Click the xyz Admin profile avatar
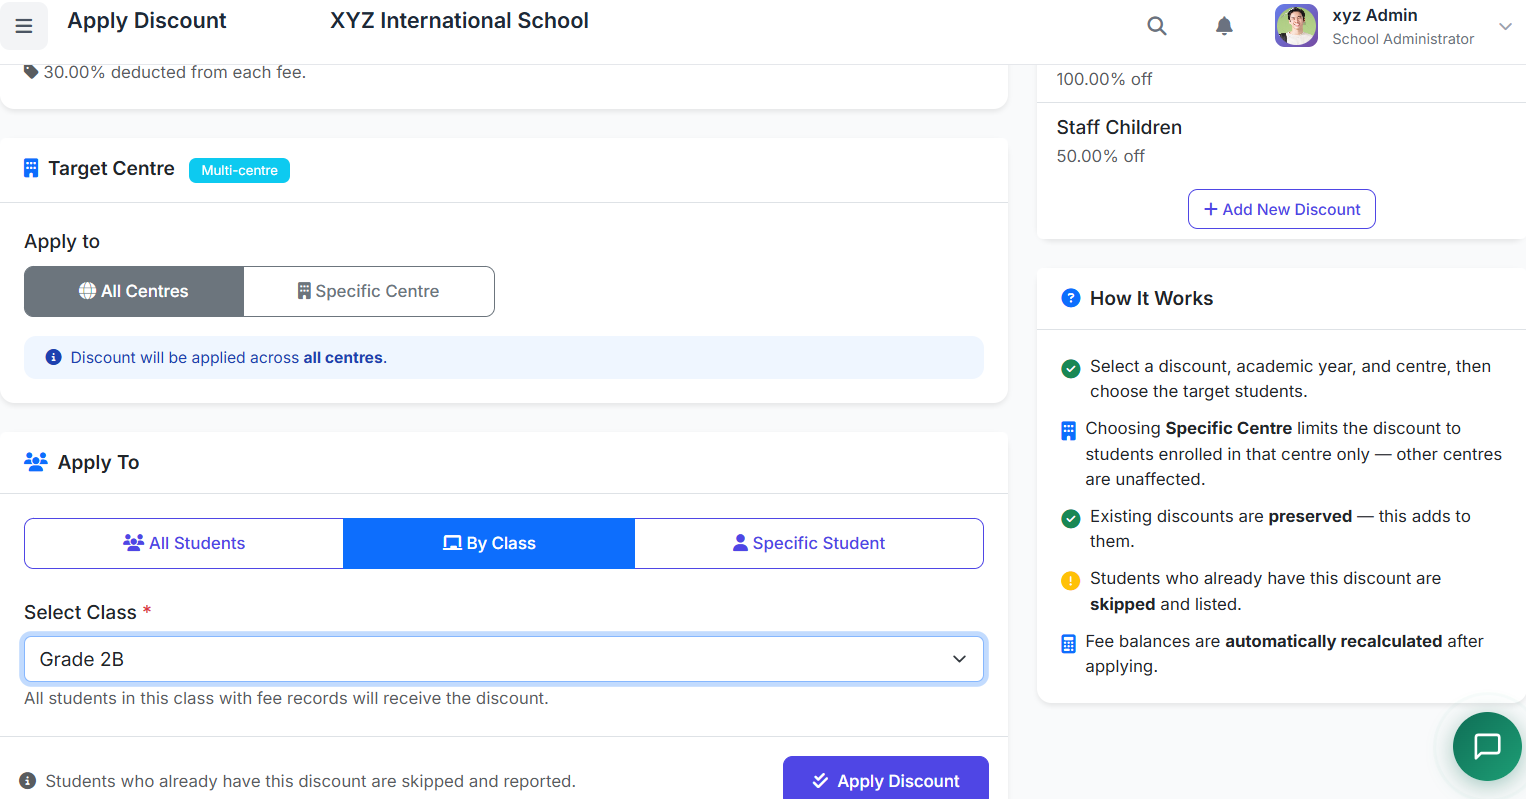This screenshot has height=799, width=1526. pyautogui.click(x=1296, y=26)
